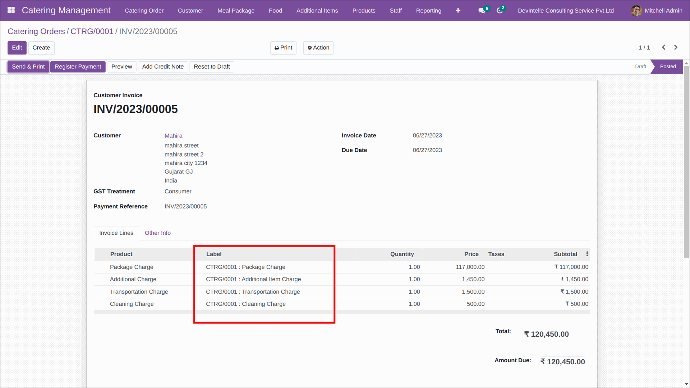This screenshot has width=690, height=388.
Task: Switch to Invoice Lines tab
Action: click(116, 233)
